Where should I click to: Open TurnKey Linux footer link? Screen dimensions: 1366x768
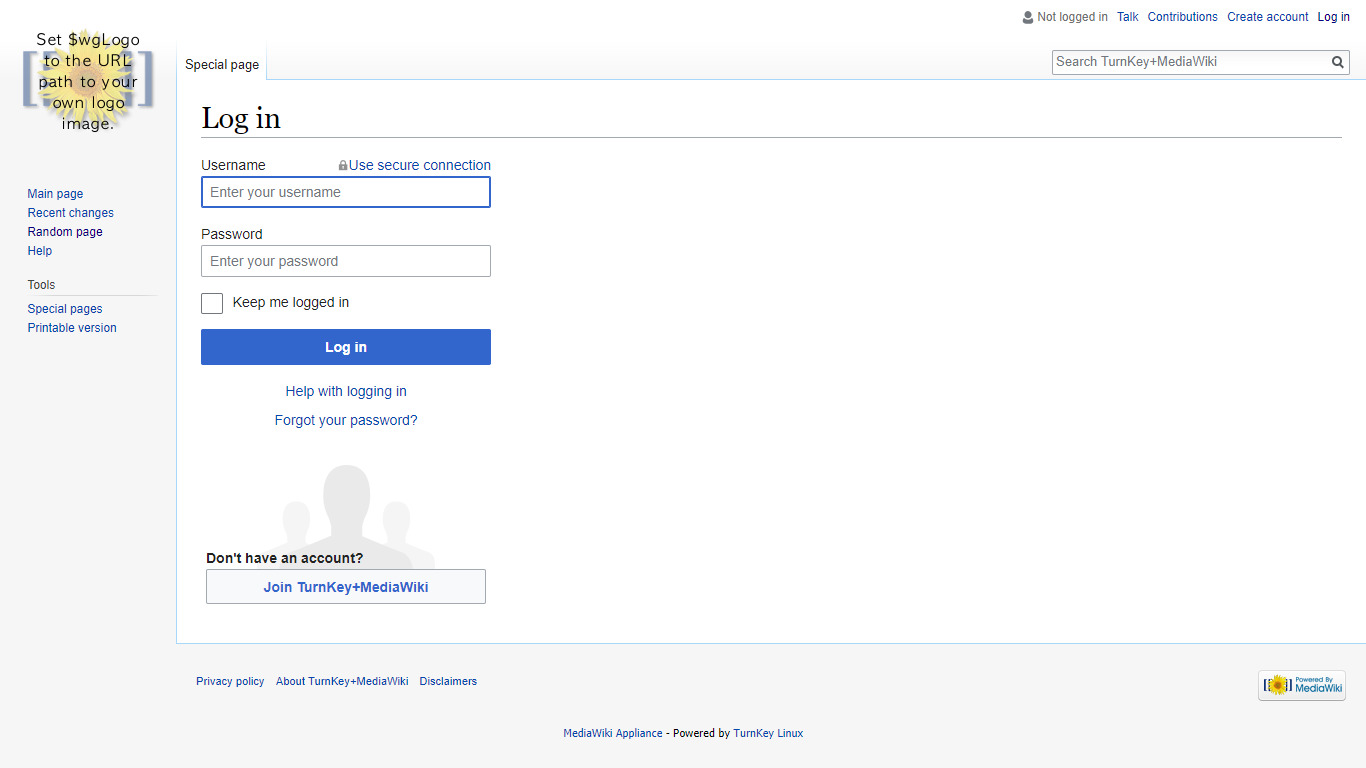pos(768,734)
